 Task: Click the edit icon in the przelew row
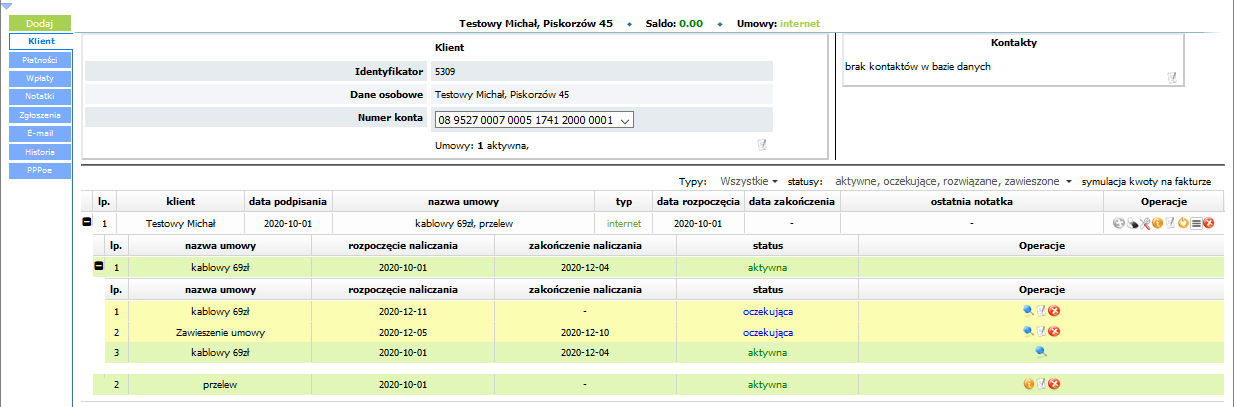tap(1041, 384)
